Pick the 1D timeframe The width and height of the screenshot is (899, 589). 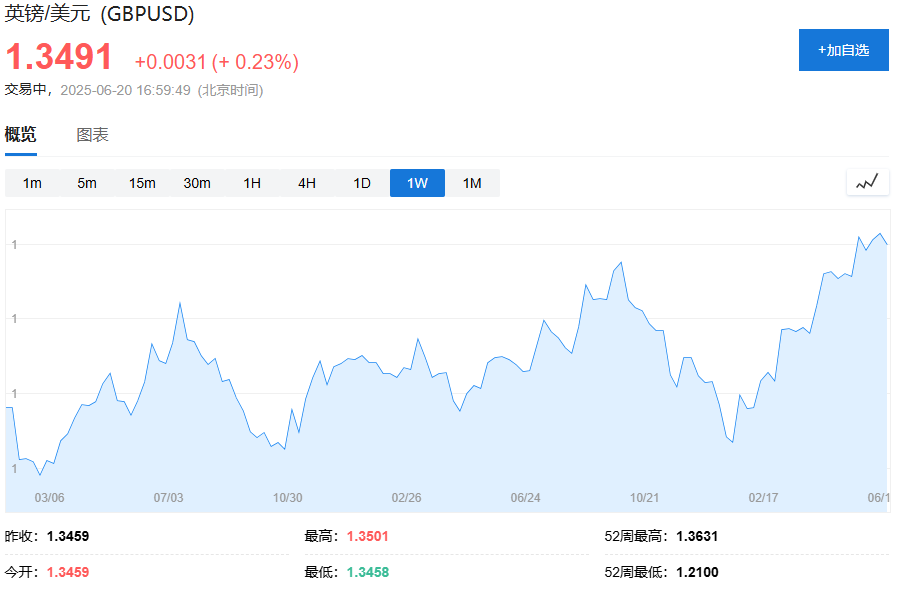click(x=362, y=183)
